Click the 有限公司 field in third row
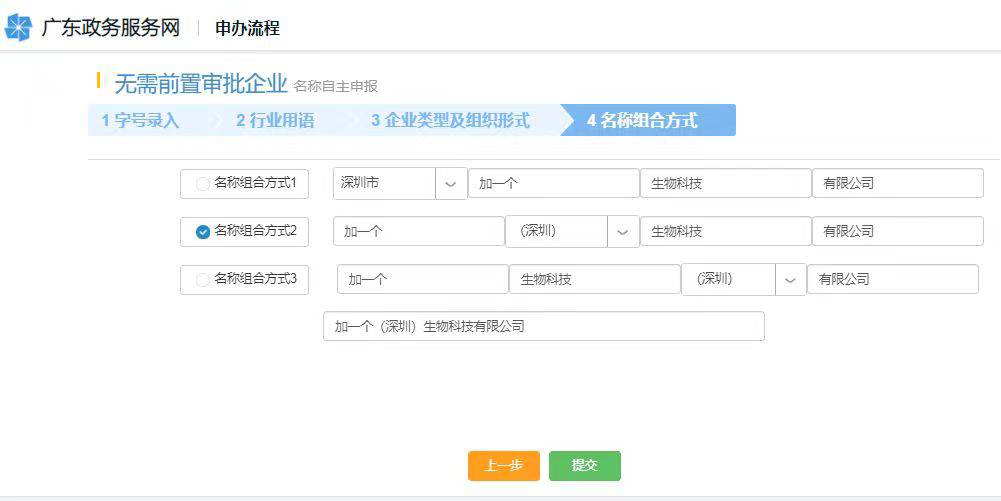The width and height of the screenshot is (1001, 501). click(x=891, y=280)
